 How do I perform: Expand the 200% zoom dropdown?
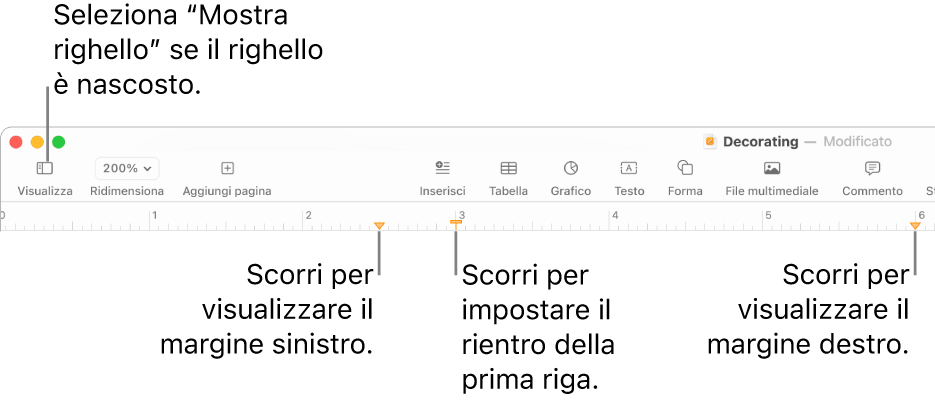pyautogui.click(x=127, y=169)
